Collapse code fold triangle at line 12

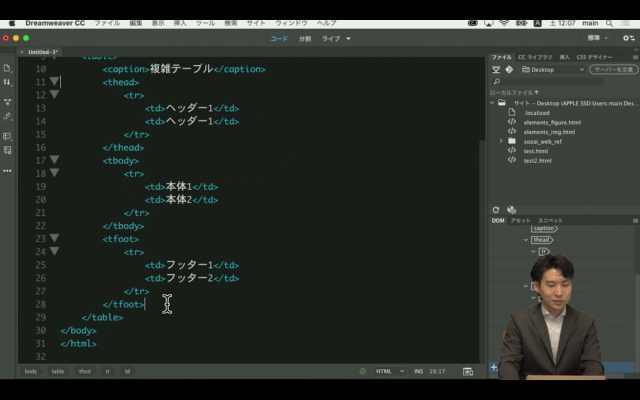coord(54,95)
